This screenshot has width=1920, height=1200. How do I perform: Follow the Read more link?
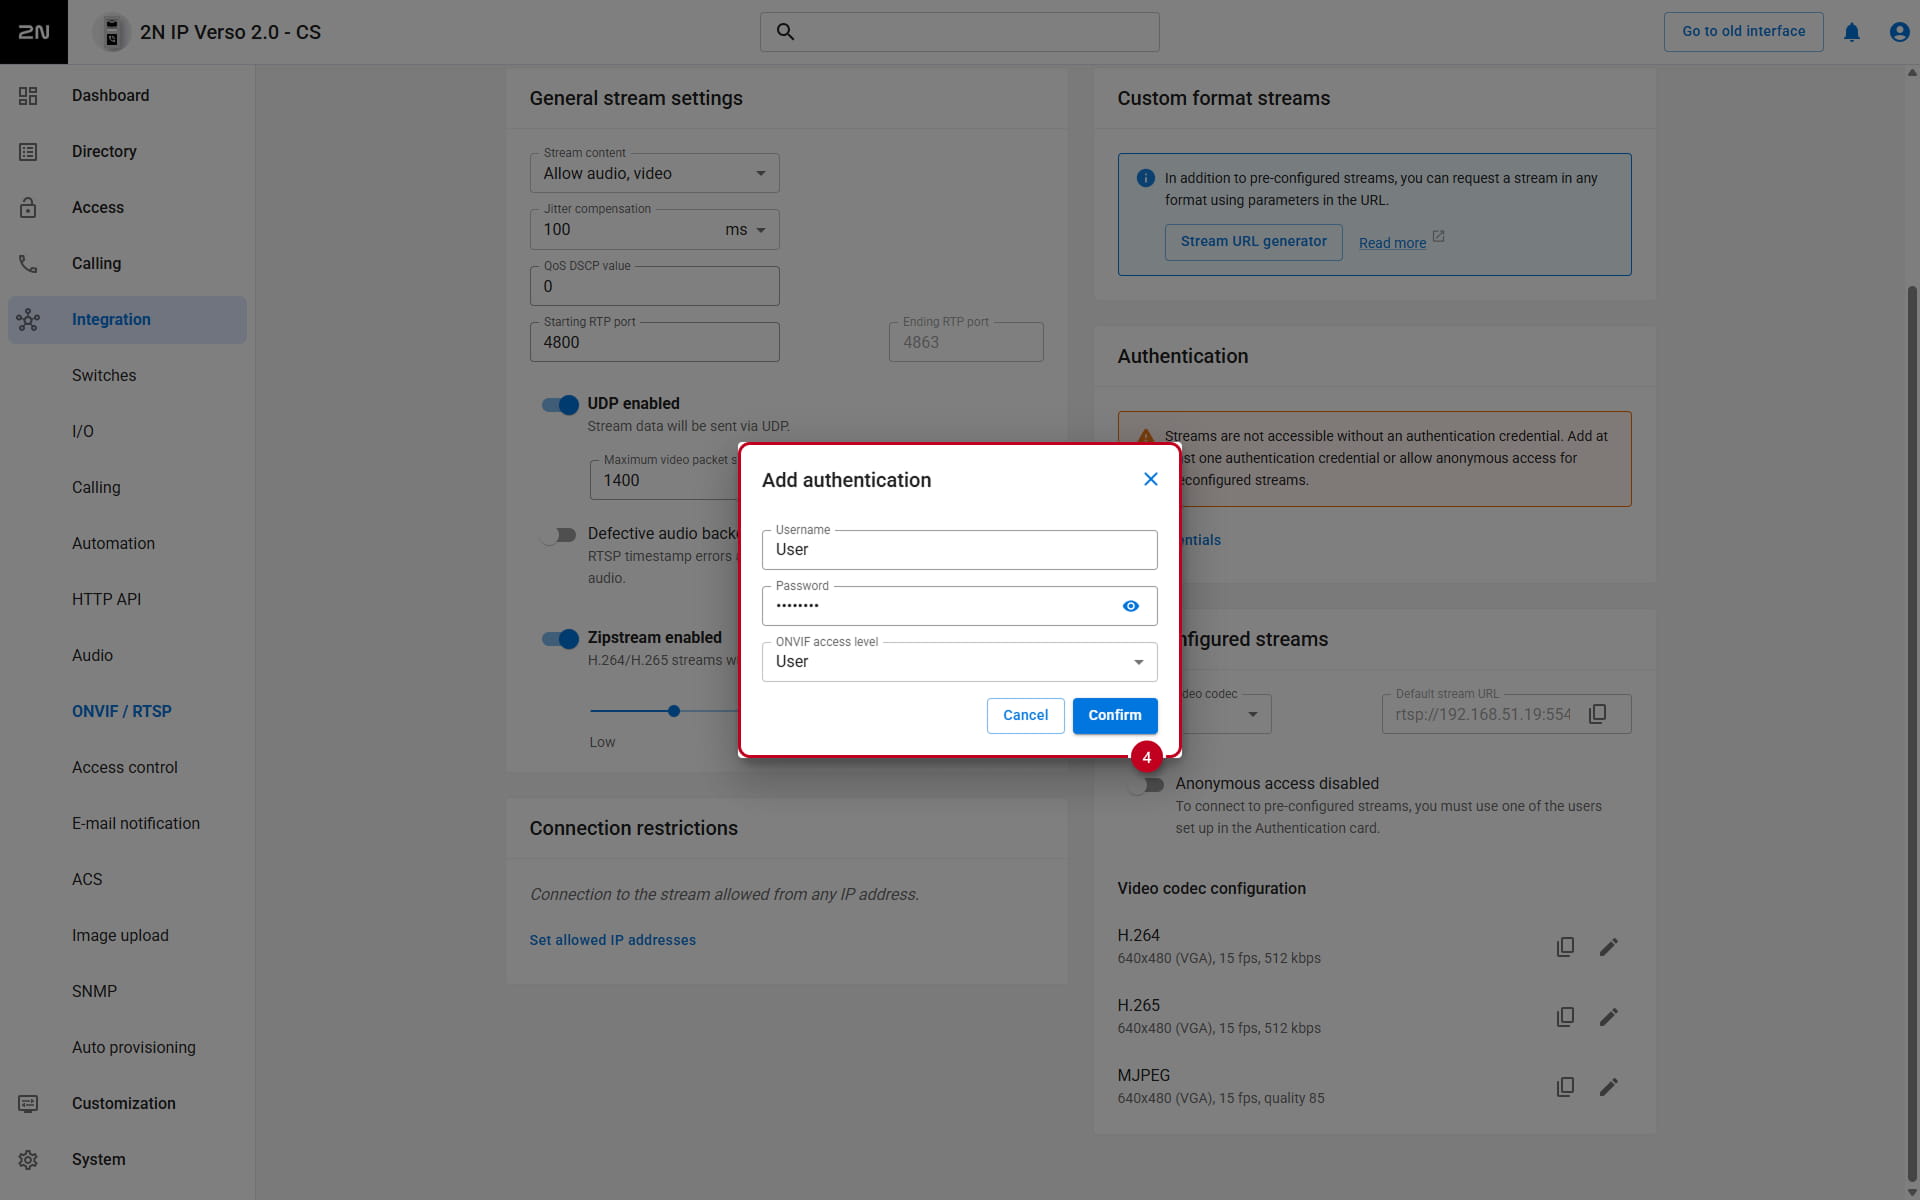click(1392, 243)
